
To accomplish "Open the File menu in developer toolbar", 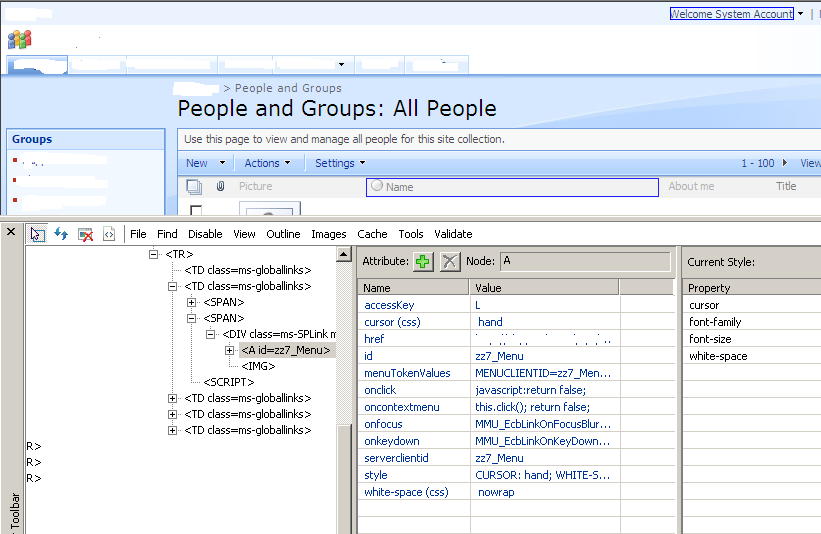I will (138, 234).
